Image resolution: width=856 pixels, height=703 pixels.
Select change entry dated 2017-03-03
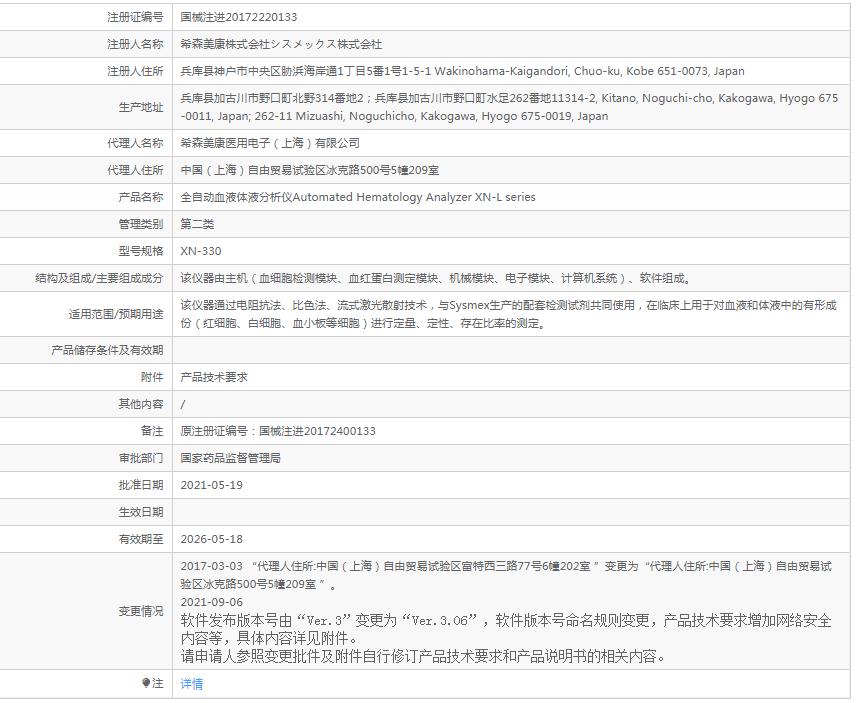pyautogui.click(x=506, y=575)
